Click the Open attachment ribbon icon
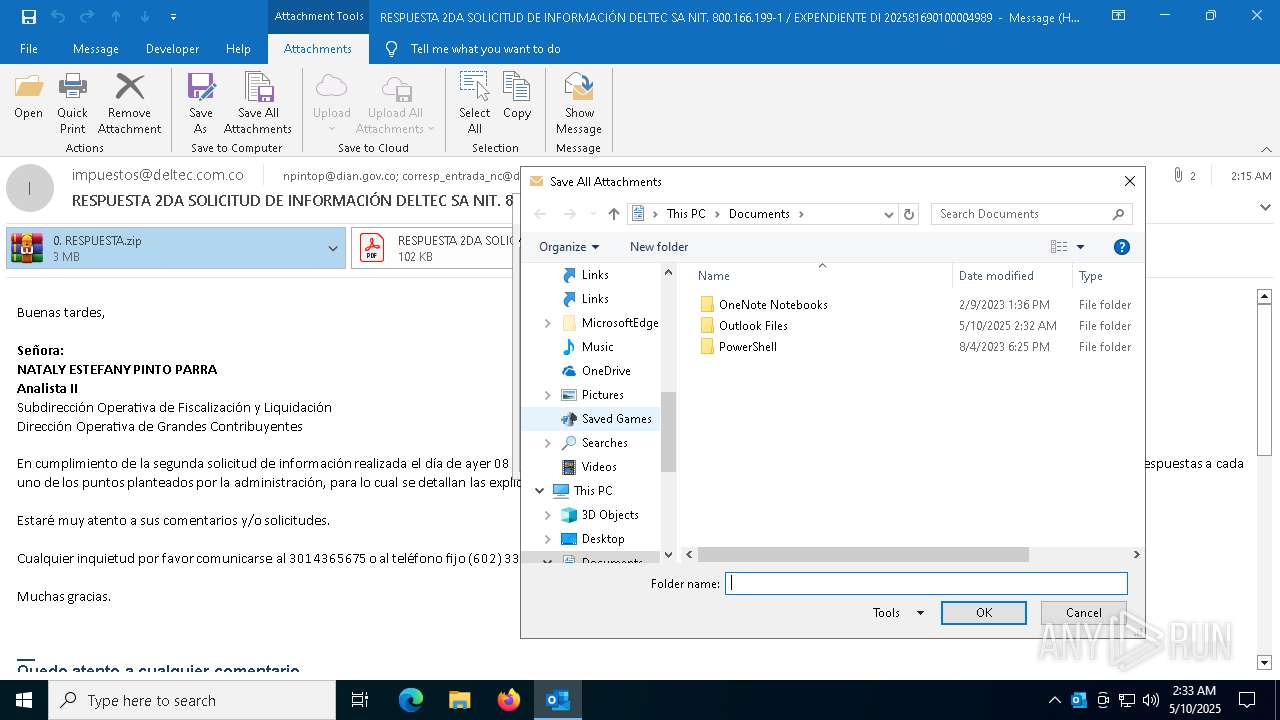 pyautogui.click(x=28, y=98)
